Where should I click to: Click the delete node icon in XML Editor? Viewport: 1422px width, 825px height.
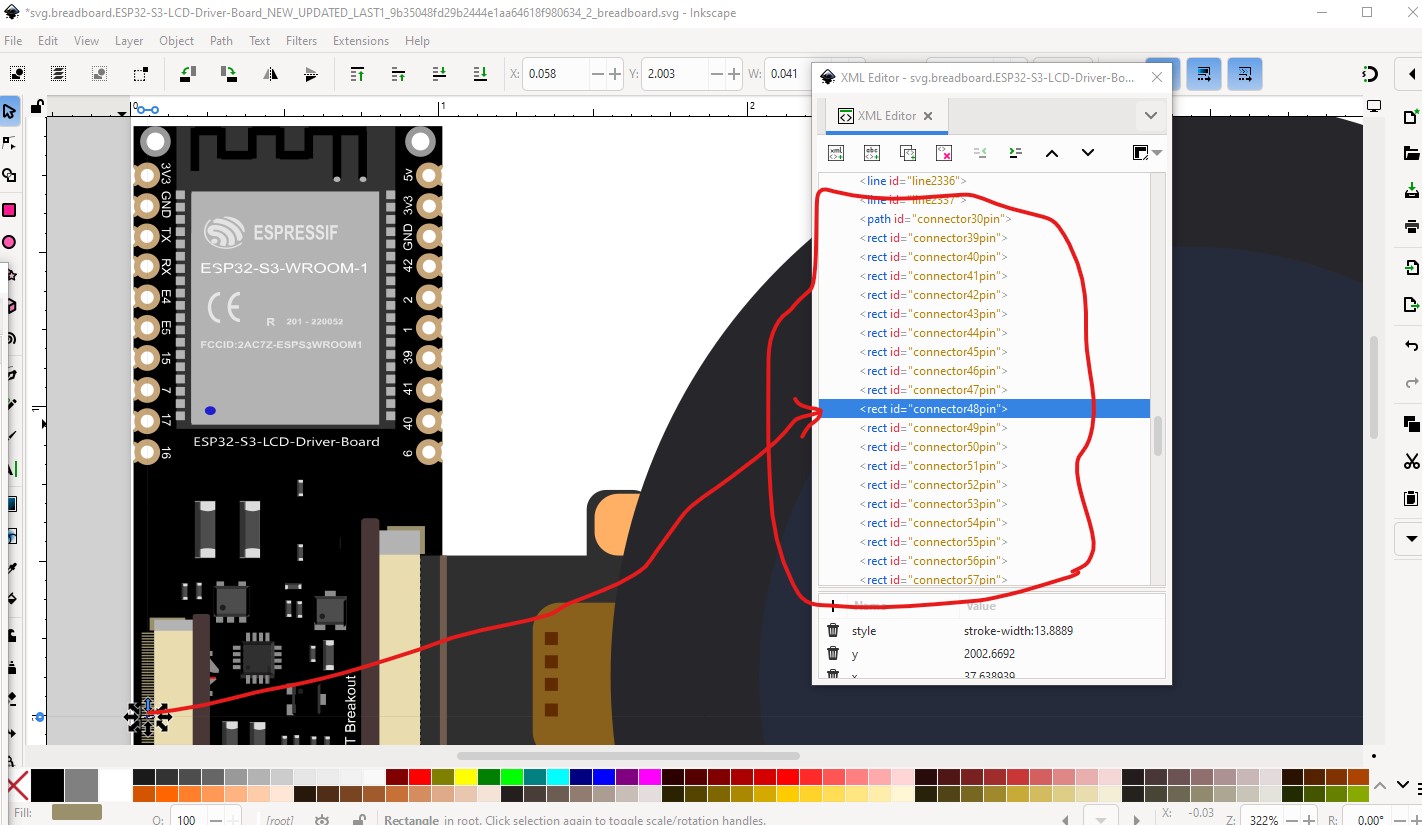(944, 153)
